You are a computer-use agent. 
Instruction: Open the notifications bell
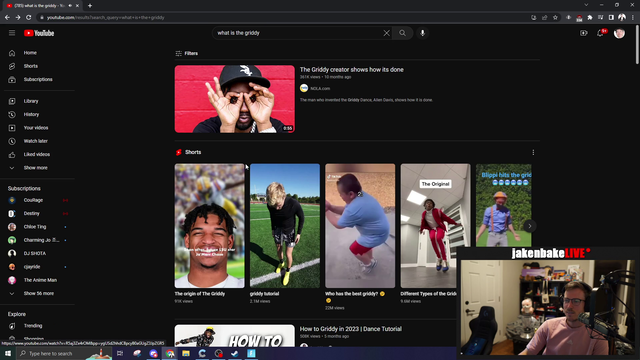(600, 33)
